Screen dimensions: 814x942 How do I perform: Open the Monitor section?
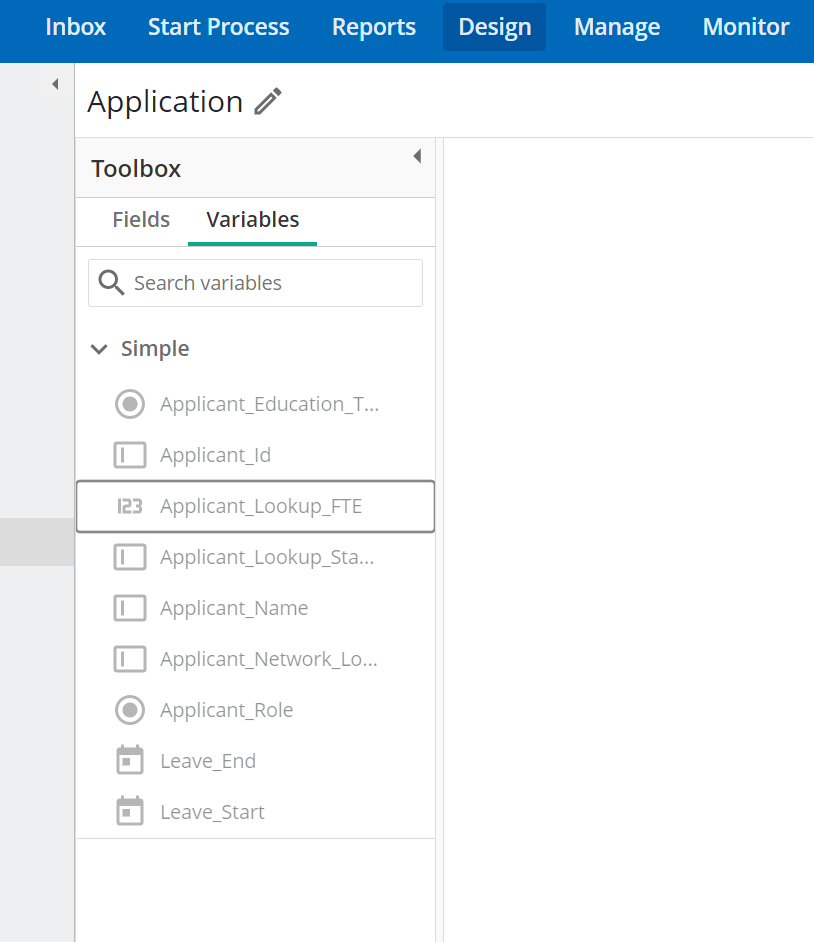point(746,27)
